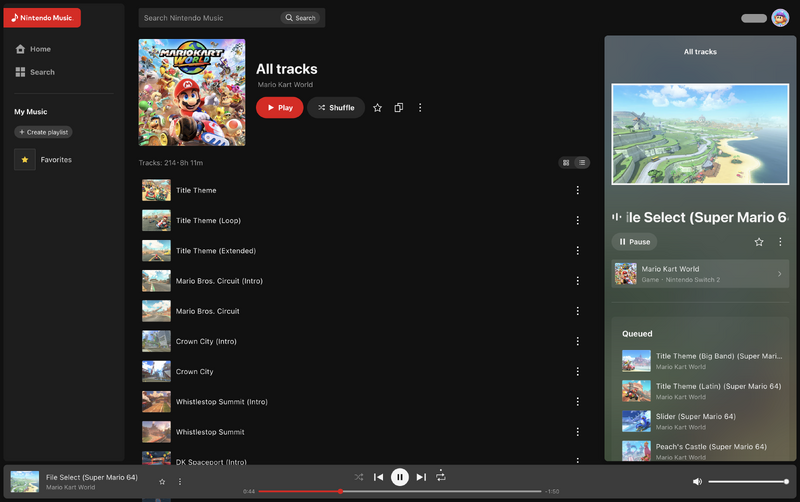Open options for Title Theme (Loop)
The image size is (800, 502).
coord(578,220)
